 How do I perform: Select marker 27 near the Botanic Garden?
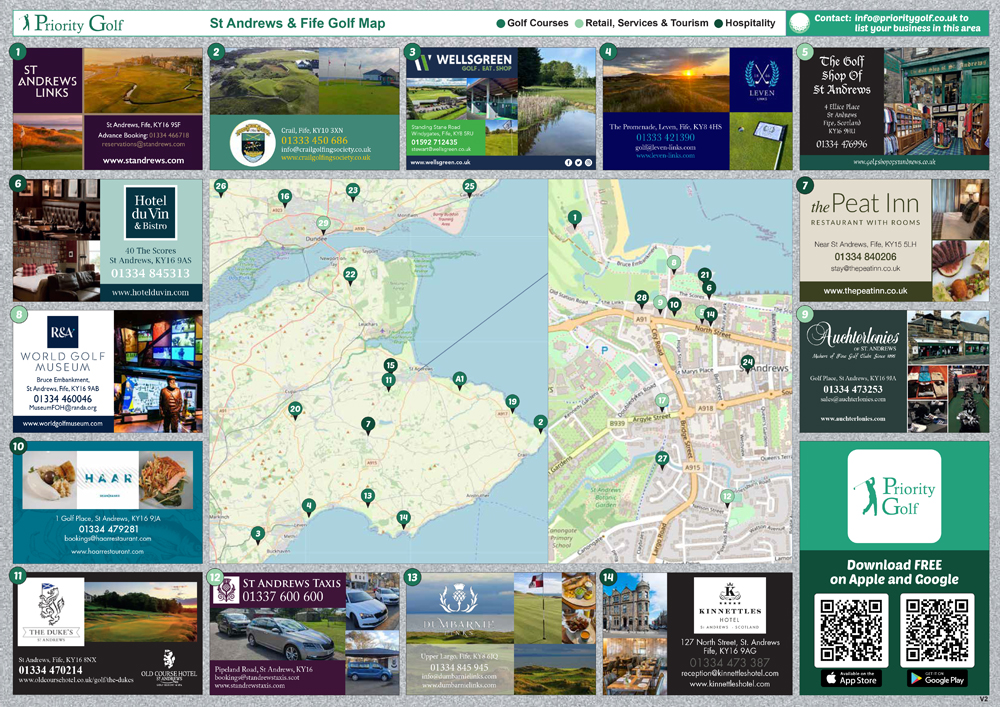(662, 459)
